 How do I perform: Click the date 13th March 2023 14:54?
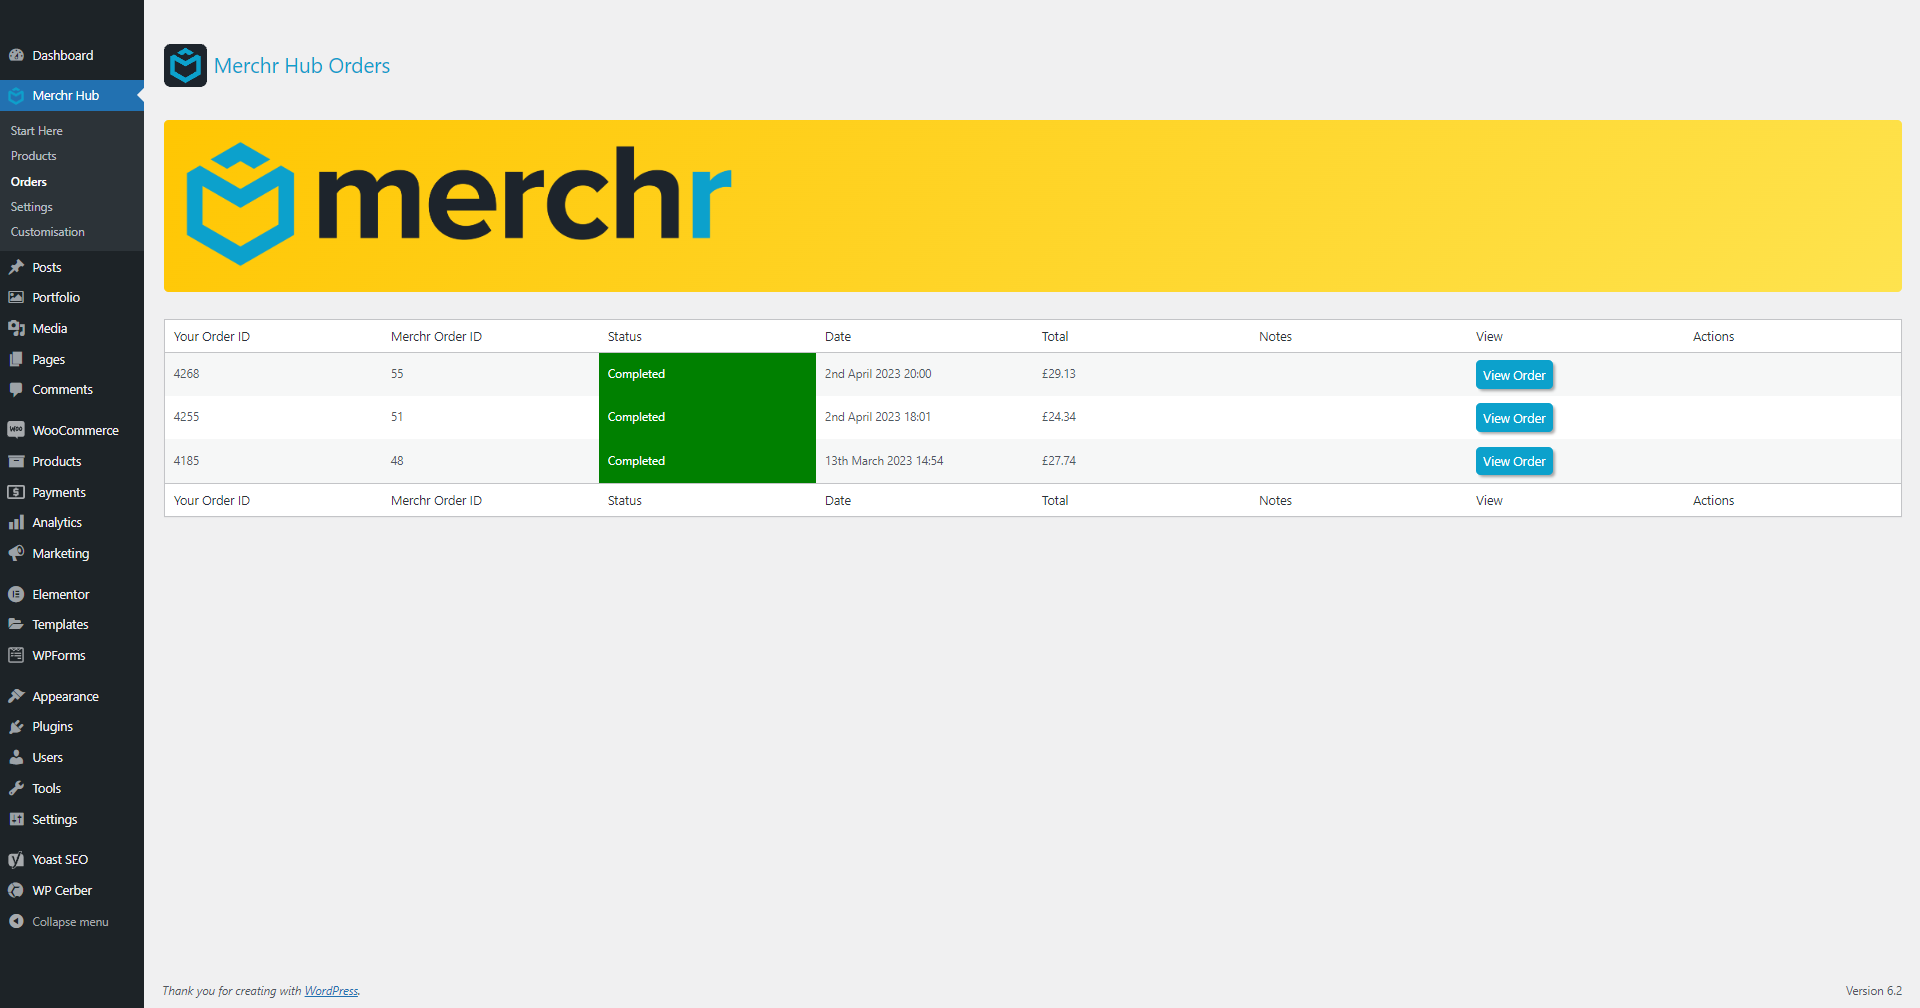[884, 461]
